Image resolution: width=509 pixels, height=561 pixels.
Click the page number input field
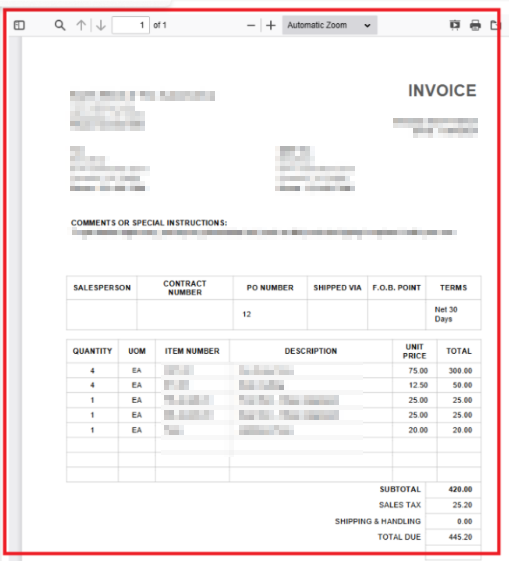tap(131, 25)
